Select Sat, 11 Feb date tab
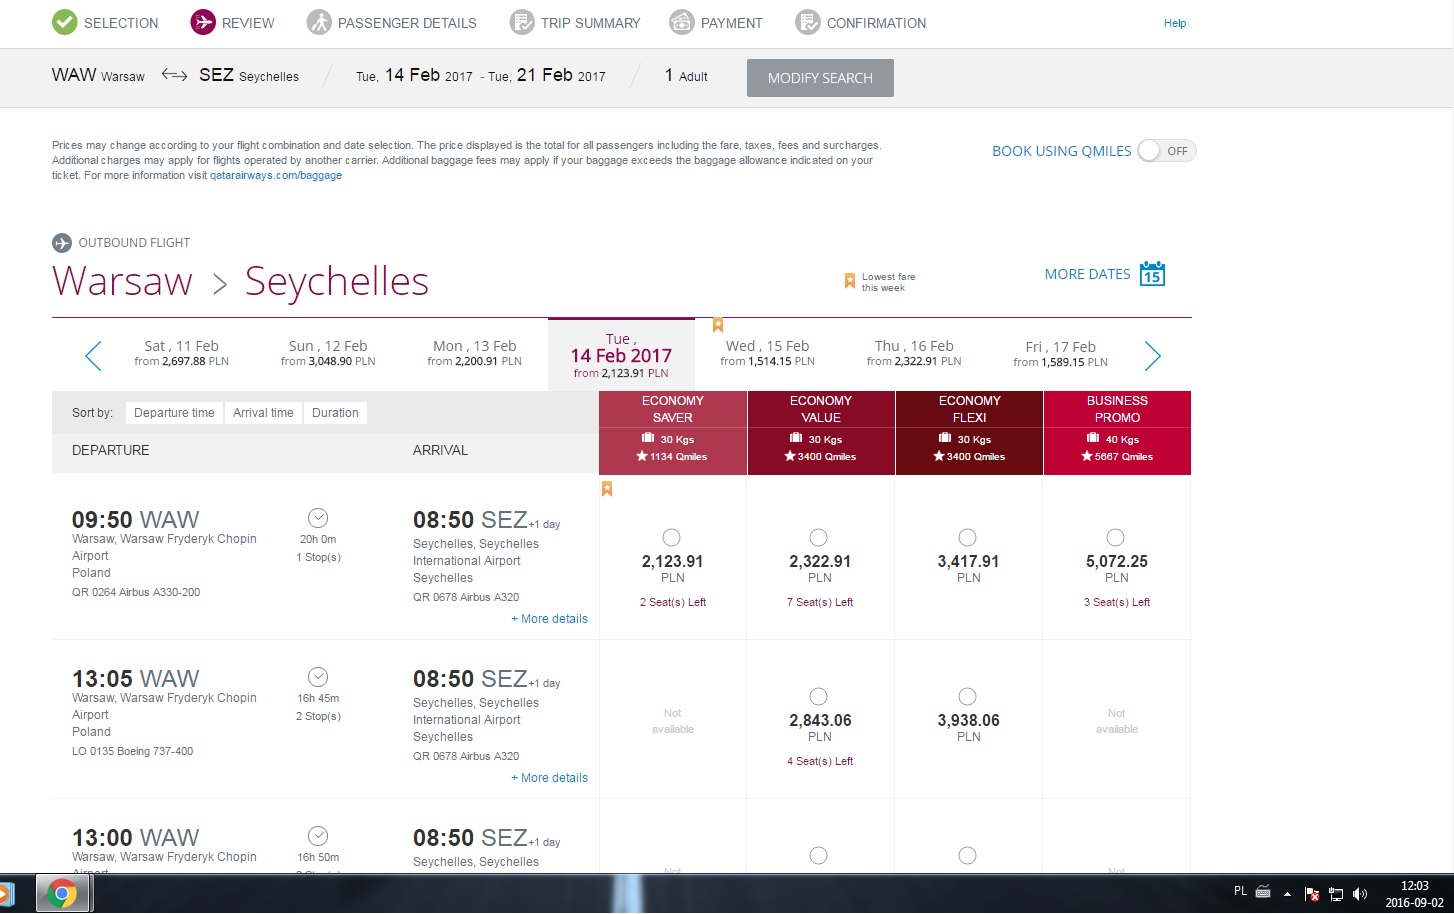Screen dimensions: 1454x914 click(x=181, y=353)
